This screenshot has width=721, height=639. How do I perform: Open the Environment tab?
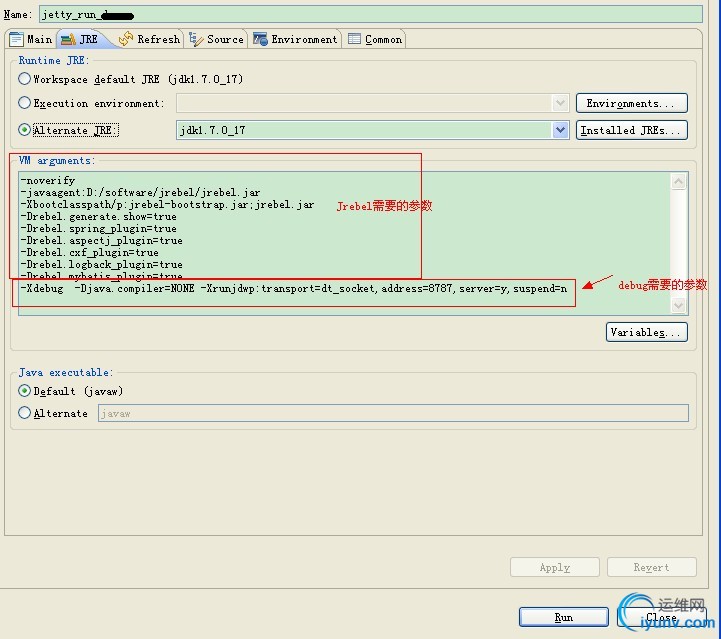point(296,39)
